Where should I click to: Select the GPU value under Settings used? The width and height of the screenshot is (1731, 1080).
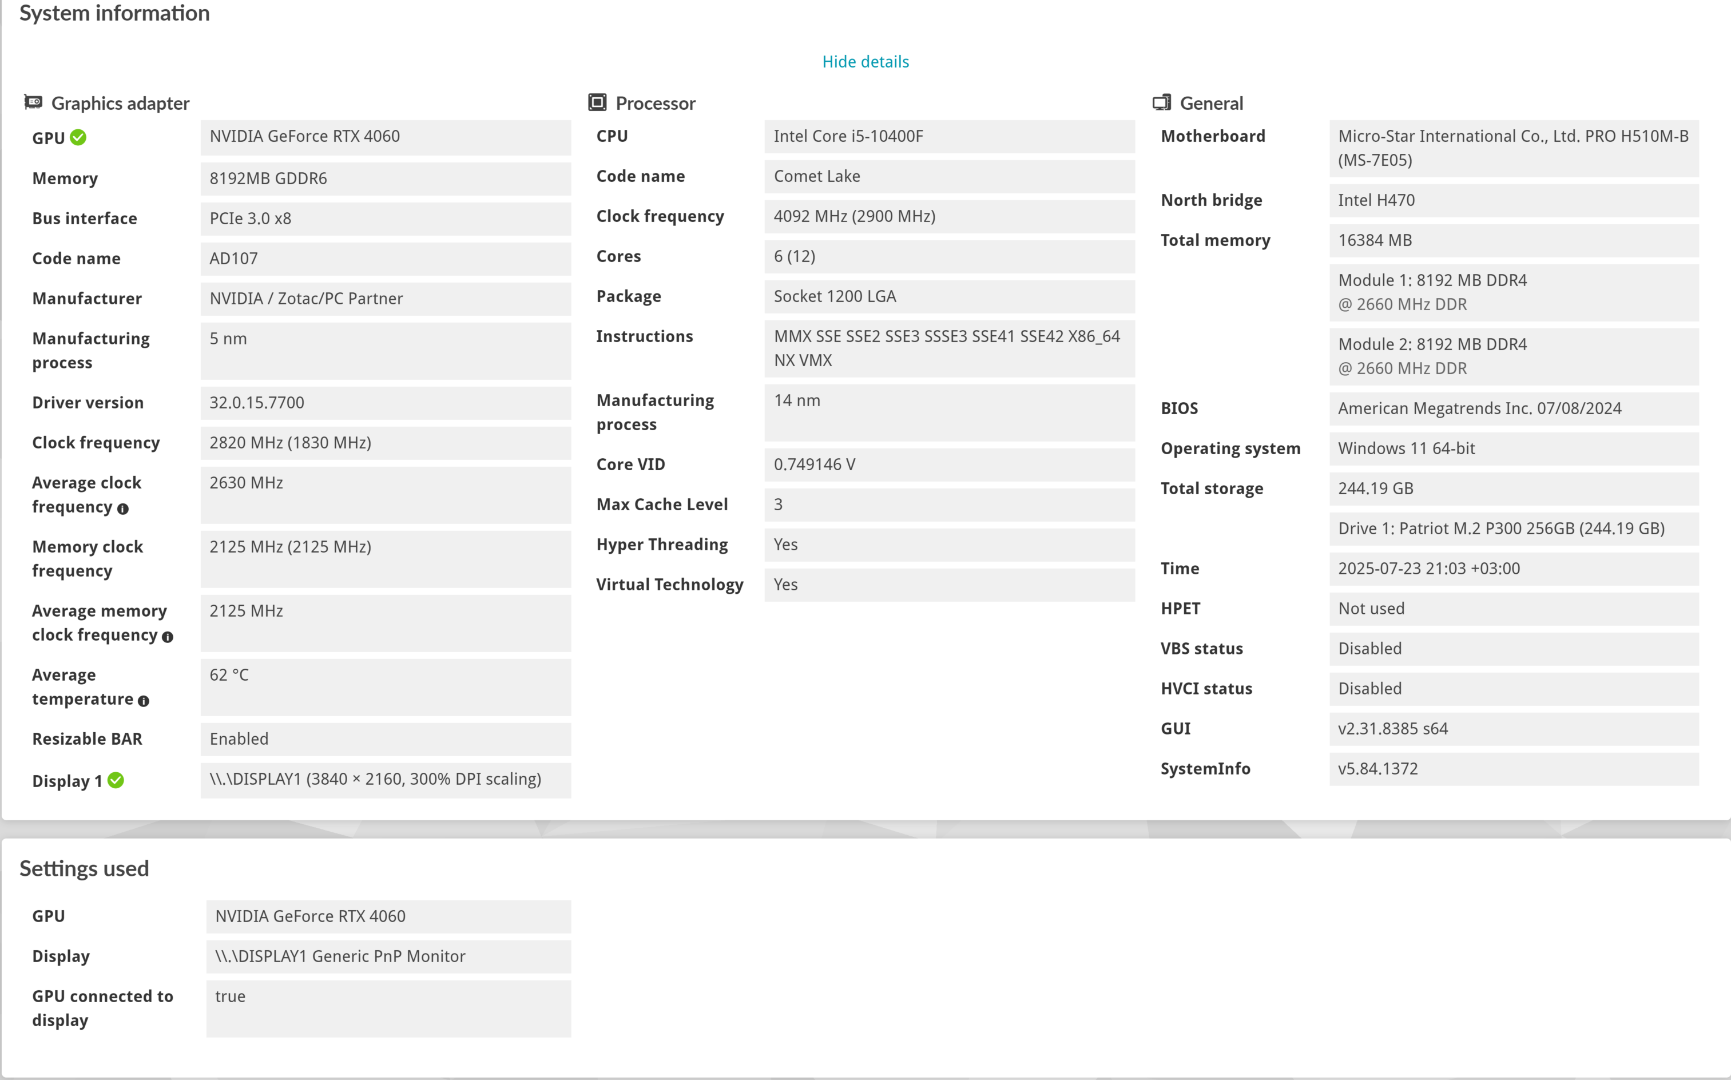[x=389, y=917]
